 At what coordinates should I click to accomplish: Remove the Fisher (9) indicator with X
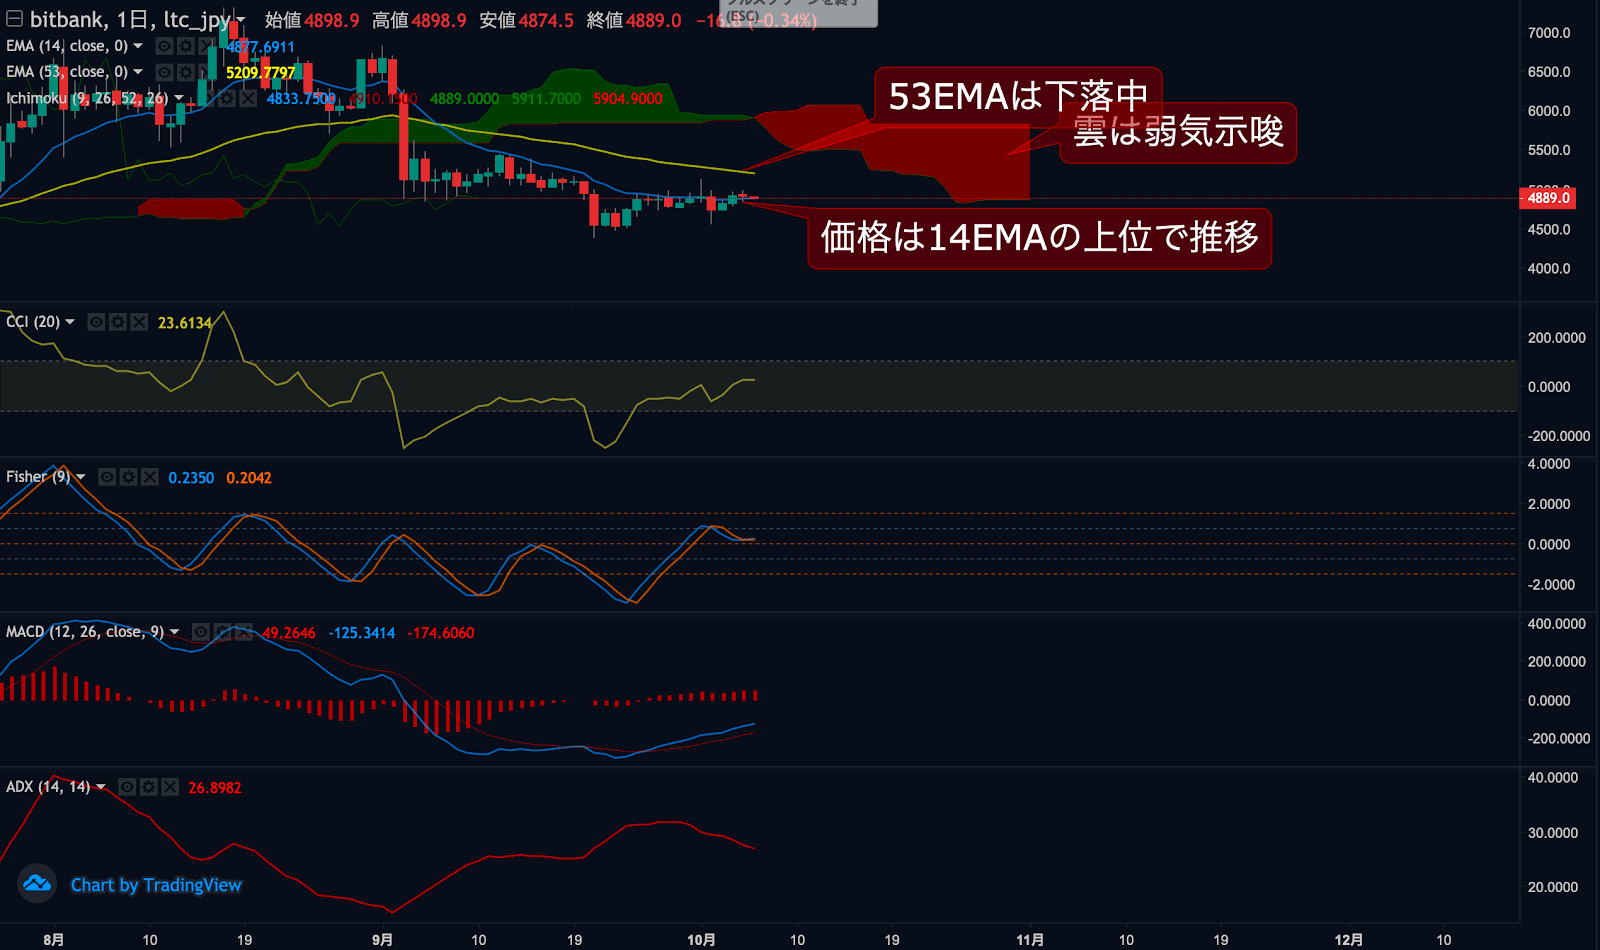click(x=150, y=477)
